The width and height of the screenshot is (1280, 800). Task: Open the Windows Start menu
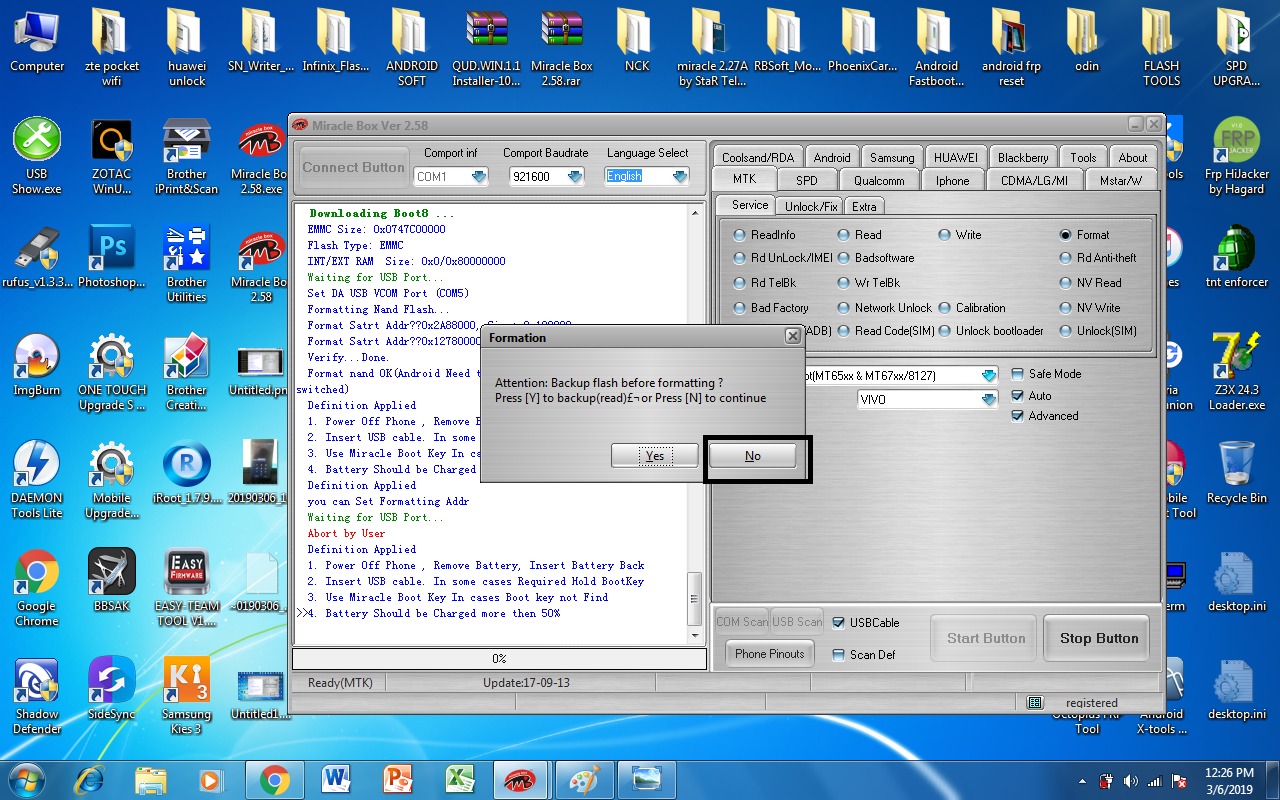26,779
